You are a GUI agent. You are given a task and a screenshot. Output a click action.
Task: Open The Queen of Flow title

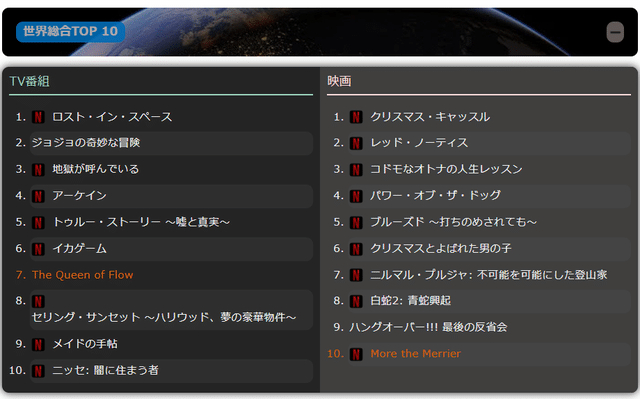pos(82,275)
